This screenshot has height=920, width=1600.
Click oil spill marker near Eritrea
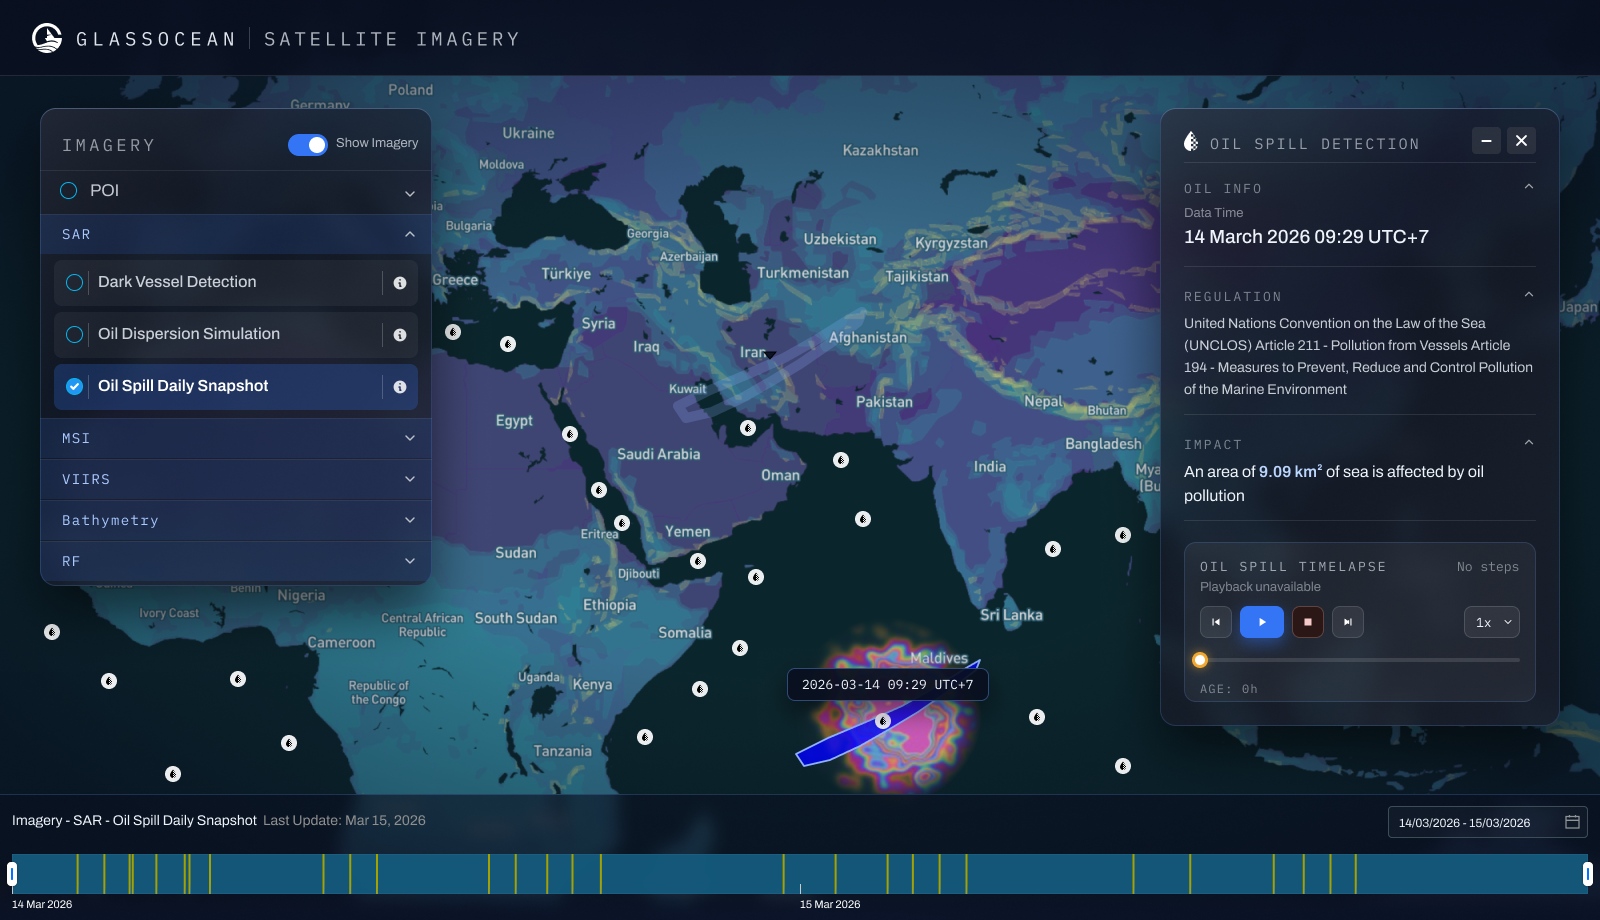(622, 523)
